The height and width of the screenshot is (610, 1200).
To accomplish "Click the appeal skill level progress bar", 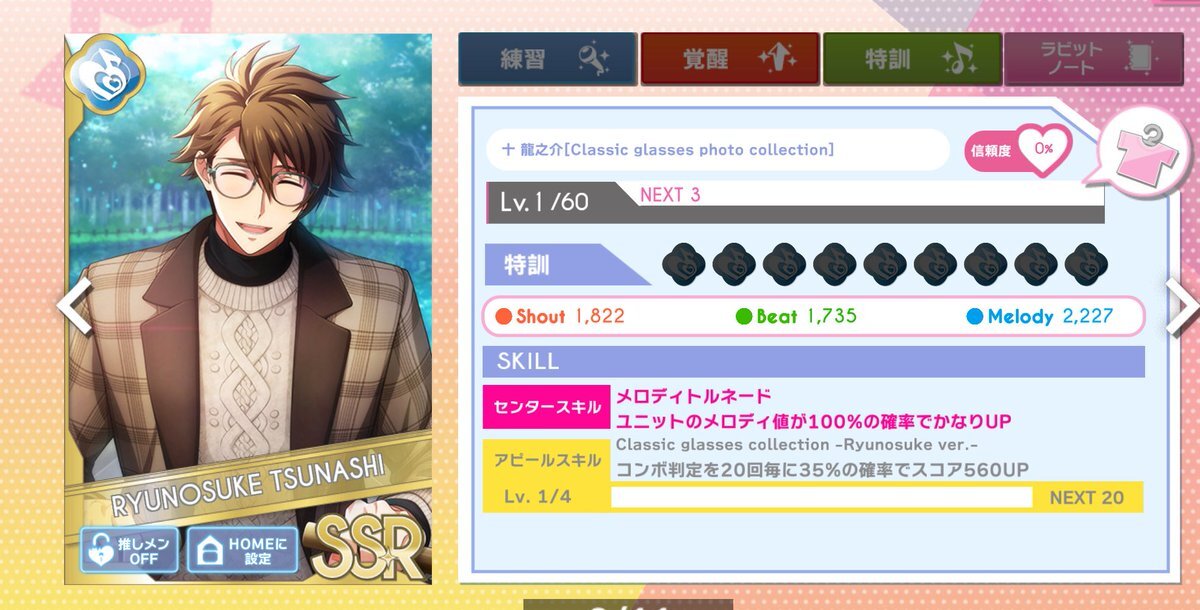I will coord(821,497).
